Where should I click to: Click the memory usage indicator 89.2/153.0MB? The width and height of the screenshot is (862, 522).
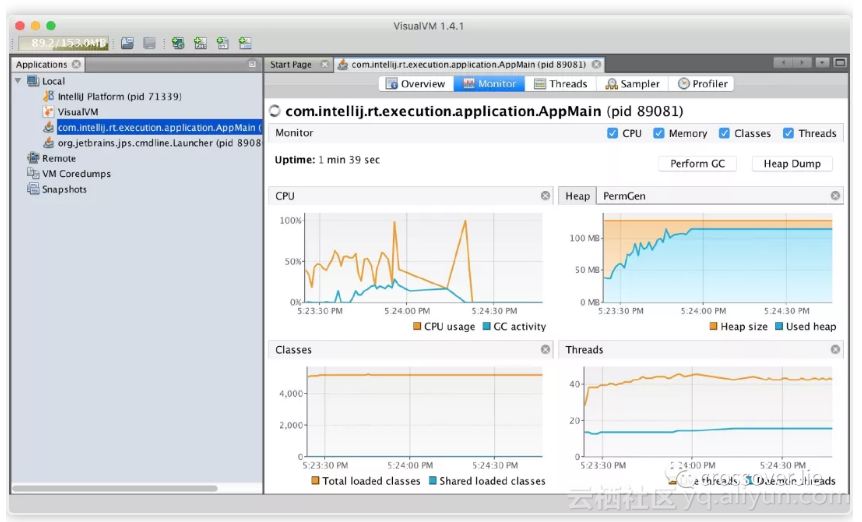pyautogui.click(x=63, y=43)
